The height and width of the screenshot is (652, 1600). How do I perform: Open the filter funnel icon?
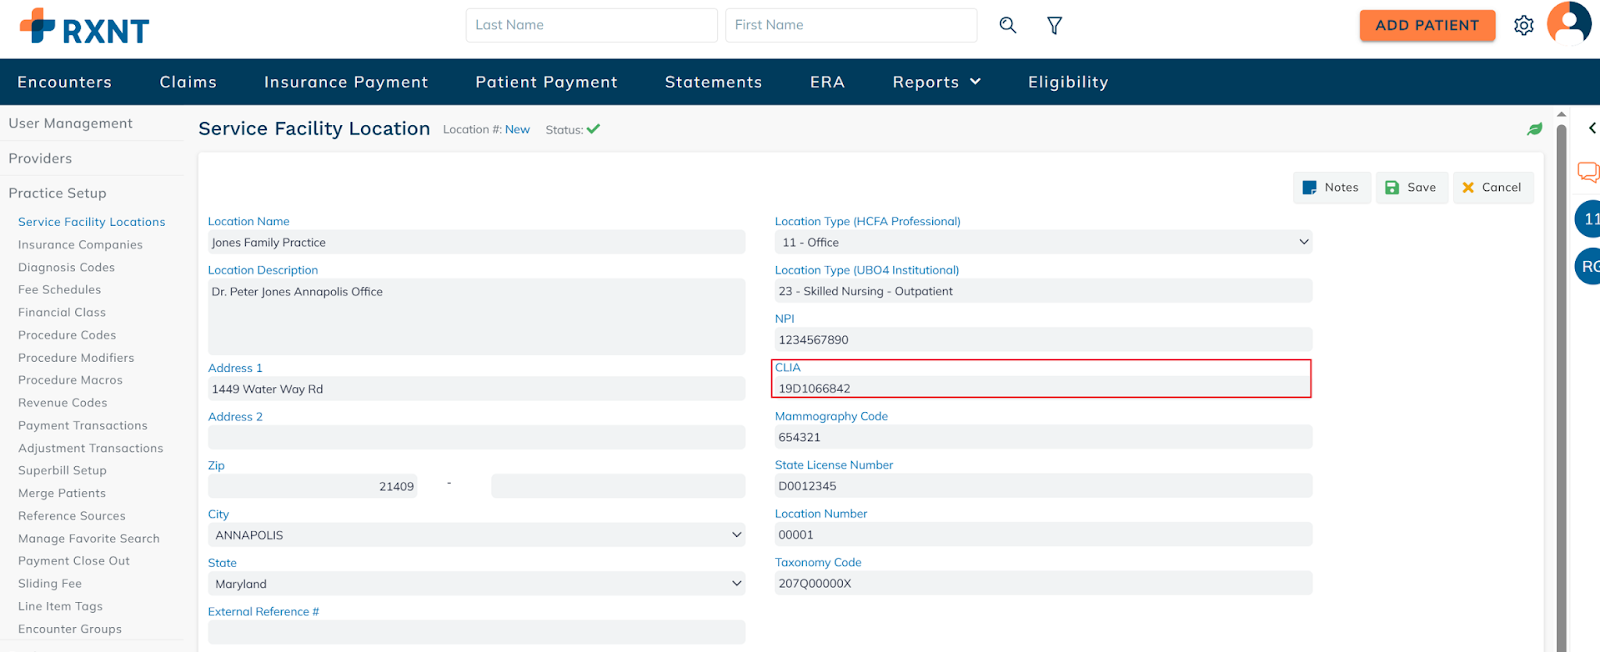point(1054,25)
